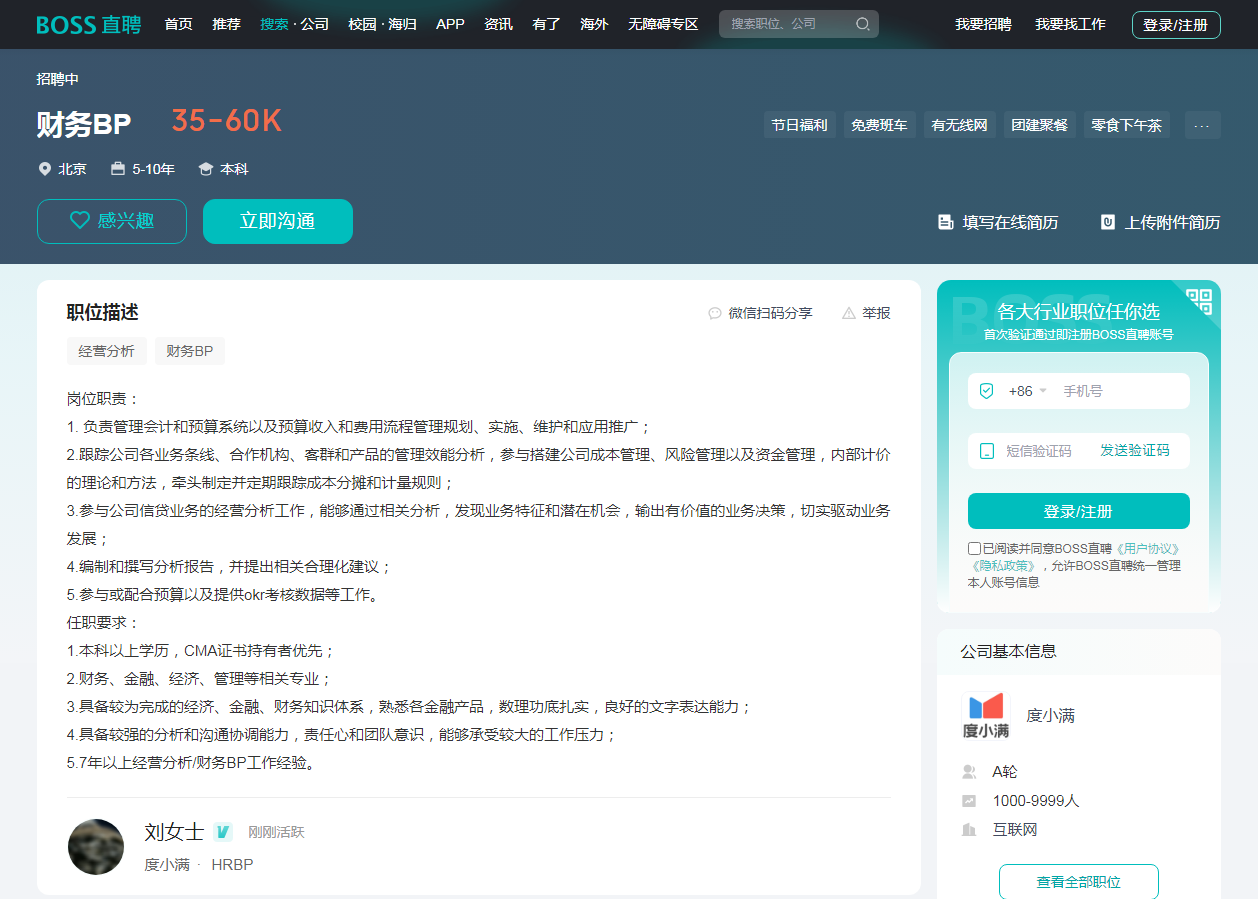
Task: Open APP in the top navigation
Action: coord(450,24)
